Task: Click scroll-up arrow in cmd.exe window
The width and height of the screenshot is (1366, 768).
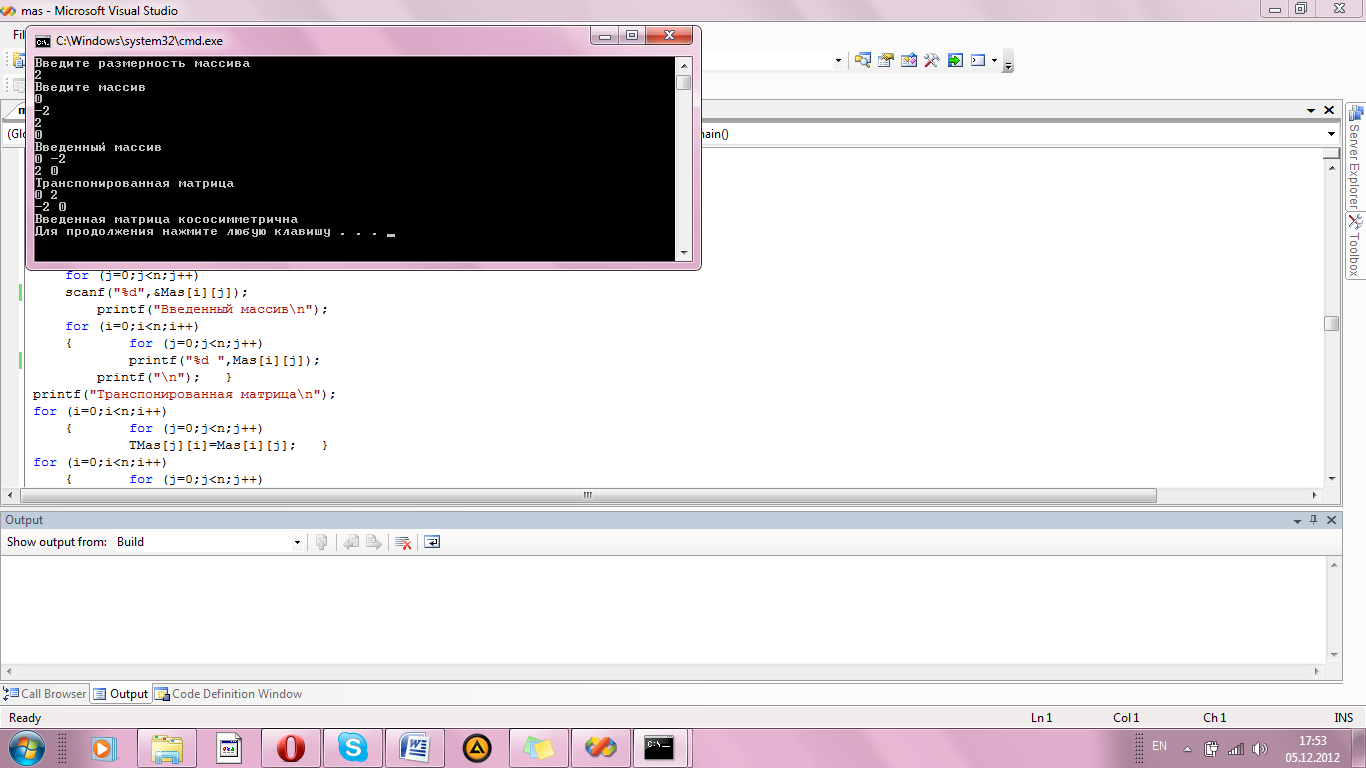Action: coord(684,65)
